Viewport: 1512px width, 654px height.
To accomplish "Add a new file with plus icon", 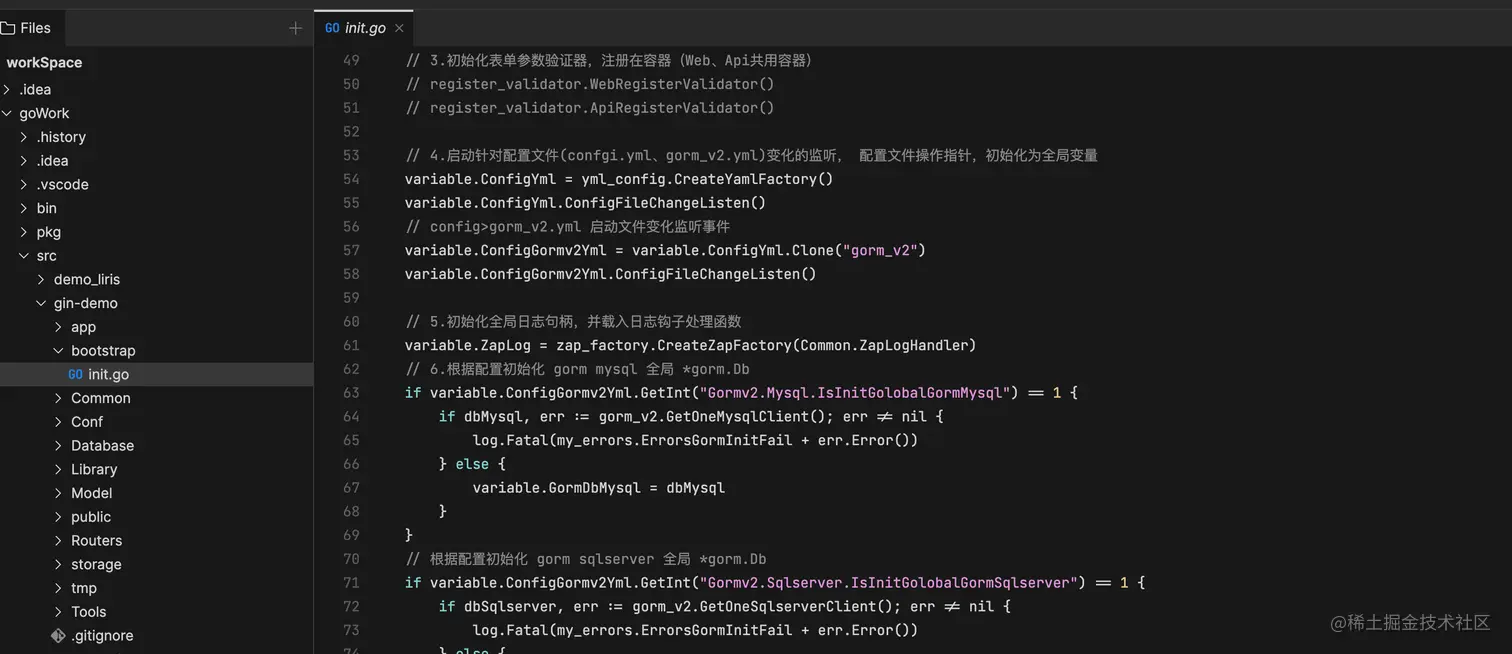I will (295, 28).
